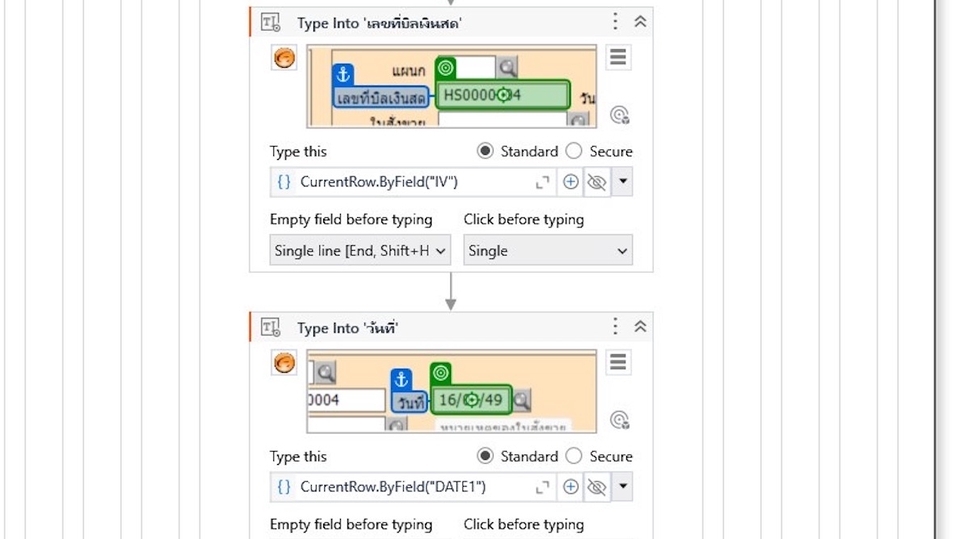Open expanded editor for the "IV" expression
This screenshot has width=960, height=539.
coord(543,182)
